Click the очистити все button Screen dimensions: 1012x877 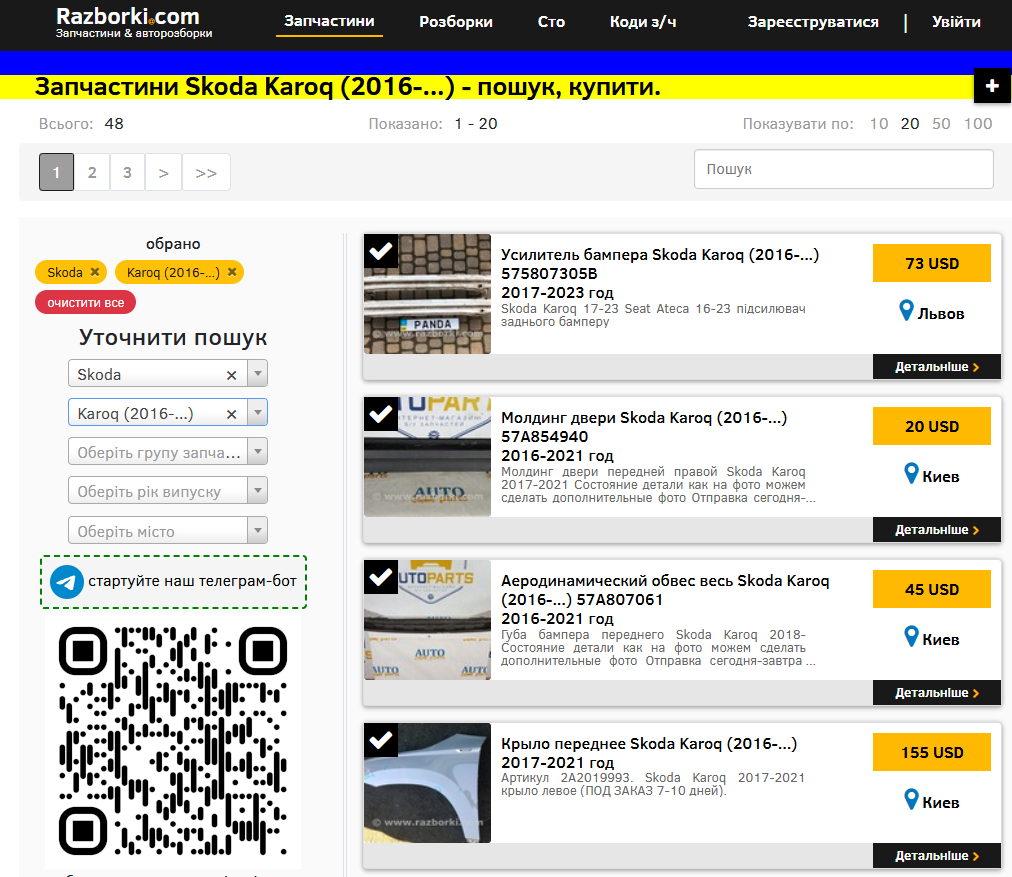(x=85, y=303)
